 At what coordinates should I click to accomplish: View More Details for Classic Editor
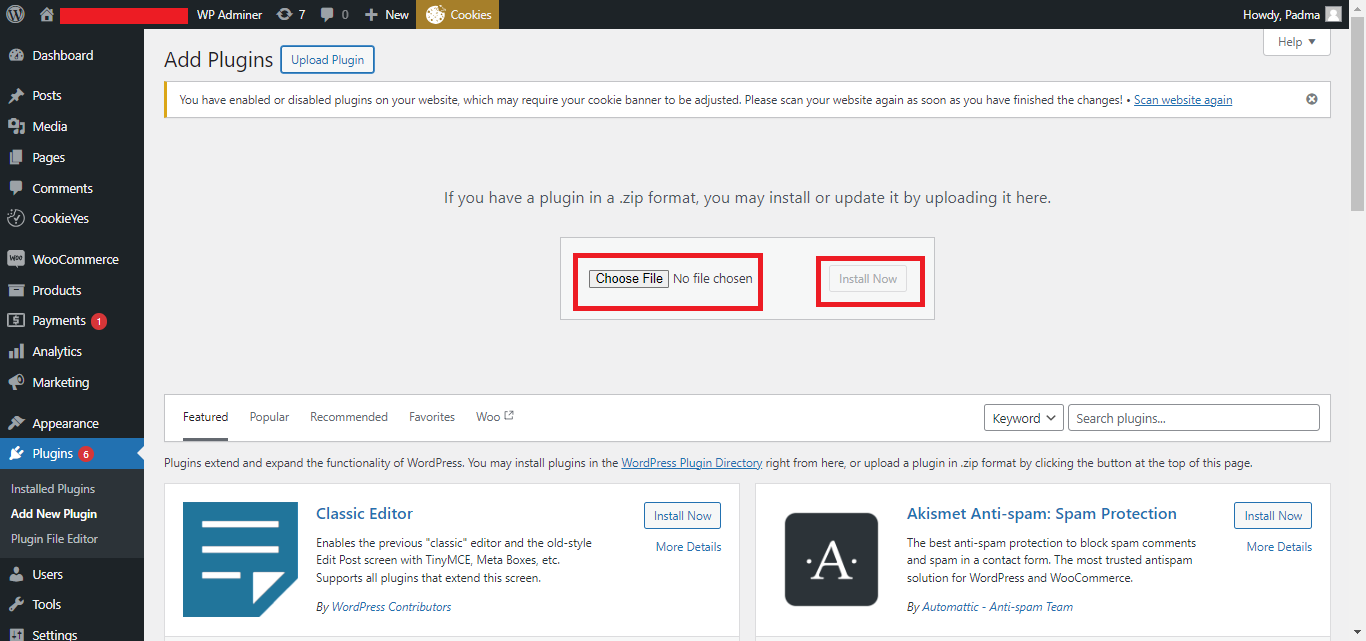tap(688, 547)
